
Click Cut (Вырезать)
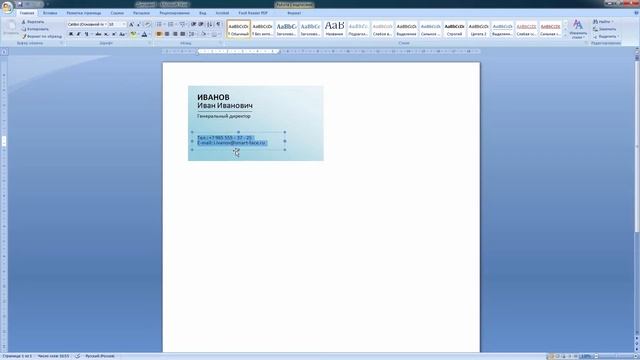[x=33, y=22]
